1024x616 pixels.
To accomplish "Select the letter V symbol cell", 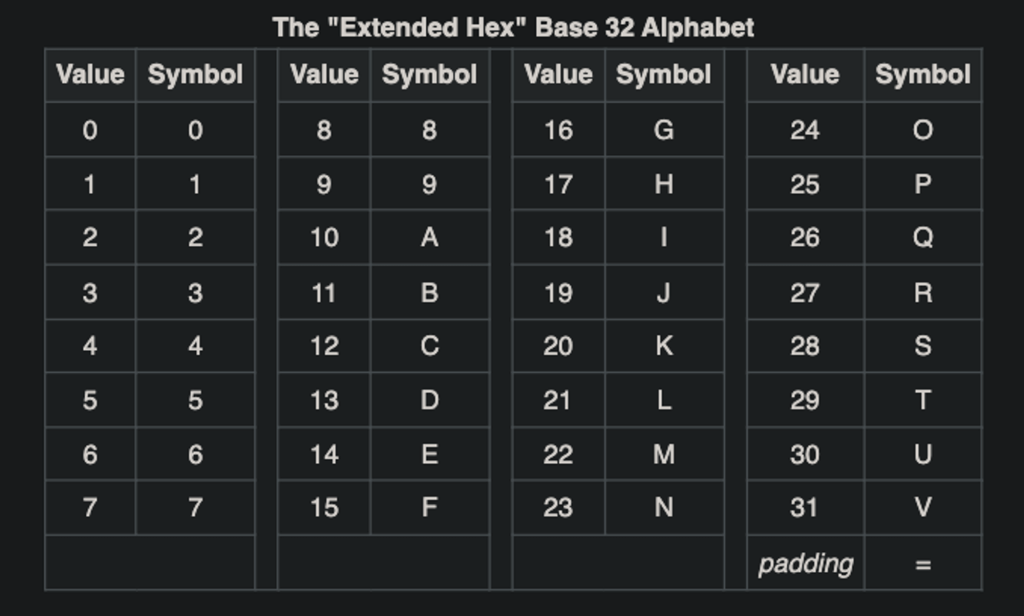I will (x=923, y=508).
